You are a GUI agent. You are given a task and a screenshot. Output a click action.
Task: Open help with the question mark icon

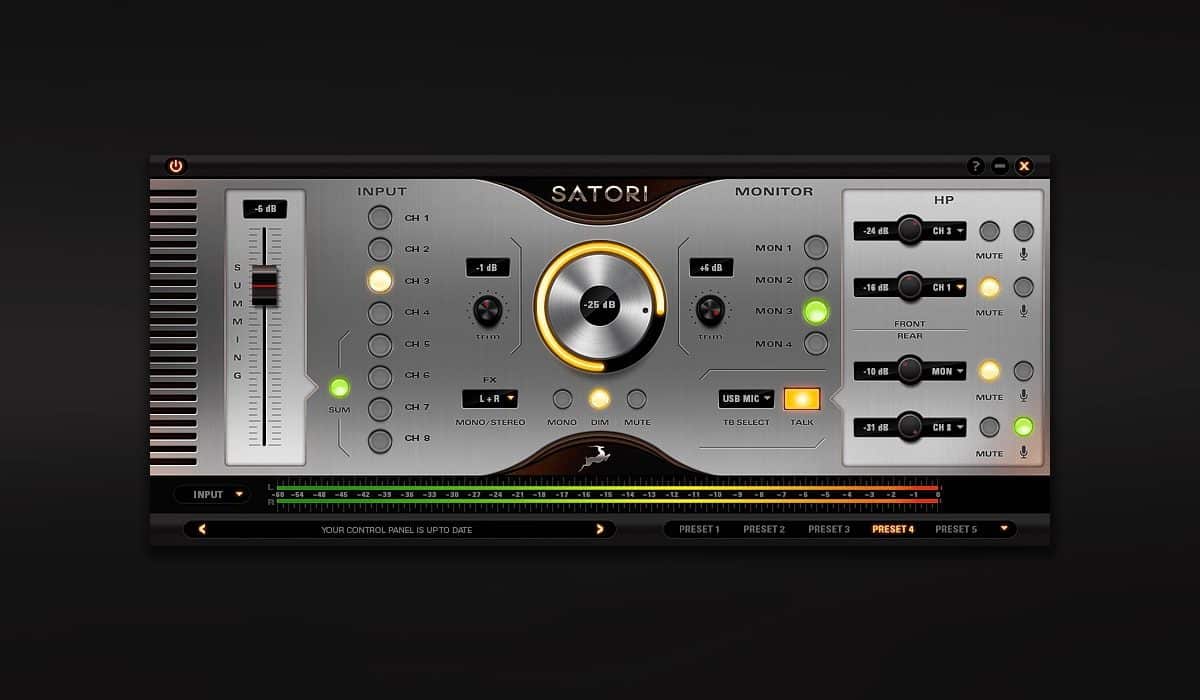(x=976, y=166)
